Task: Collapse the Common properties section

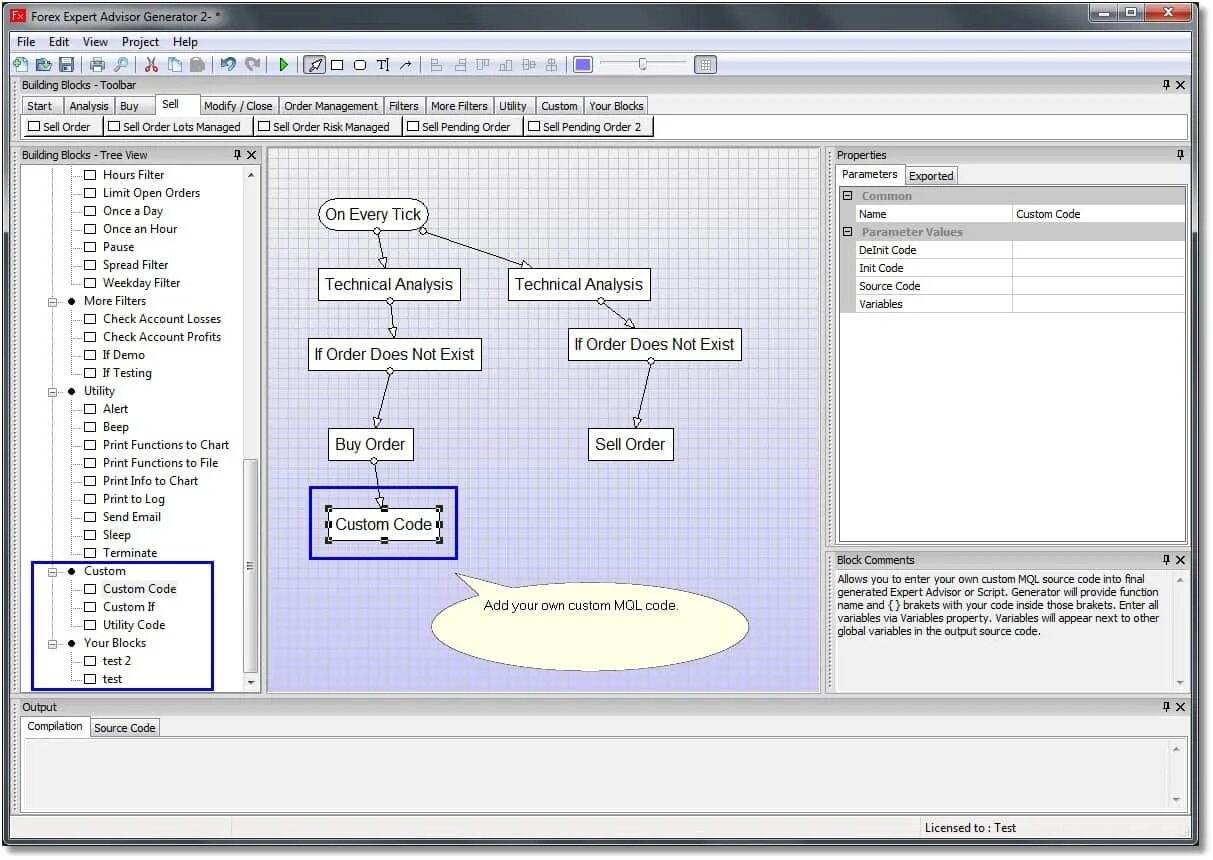Action: [847, 196]
